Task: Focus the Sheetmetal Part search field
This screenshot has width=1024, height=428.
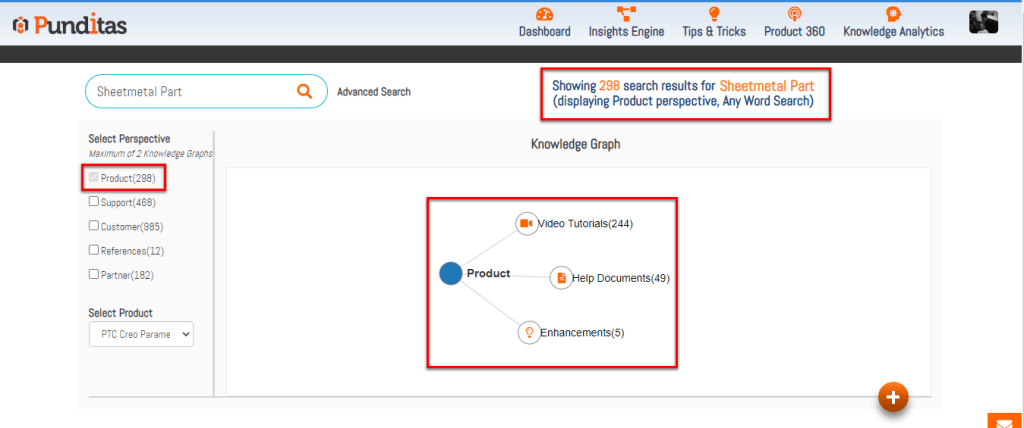Action: click(190, 91)
